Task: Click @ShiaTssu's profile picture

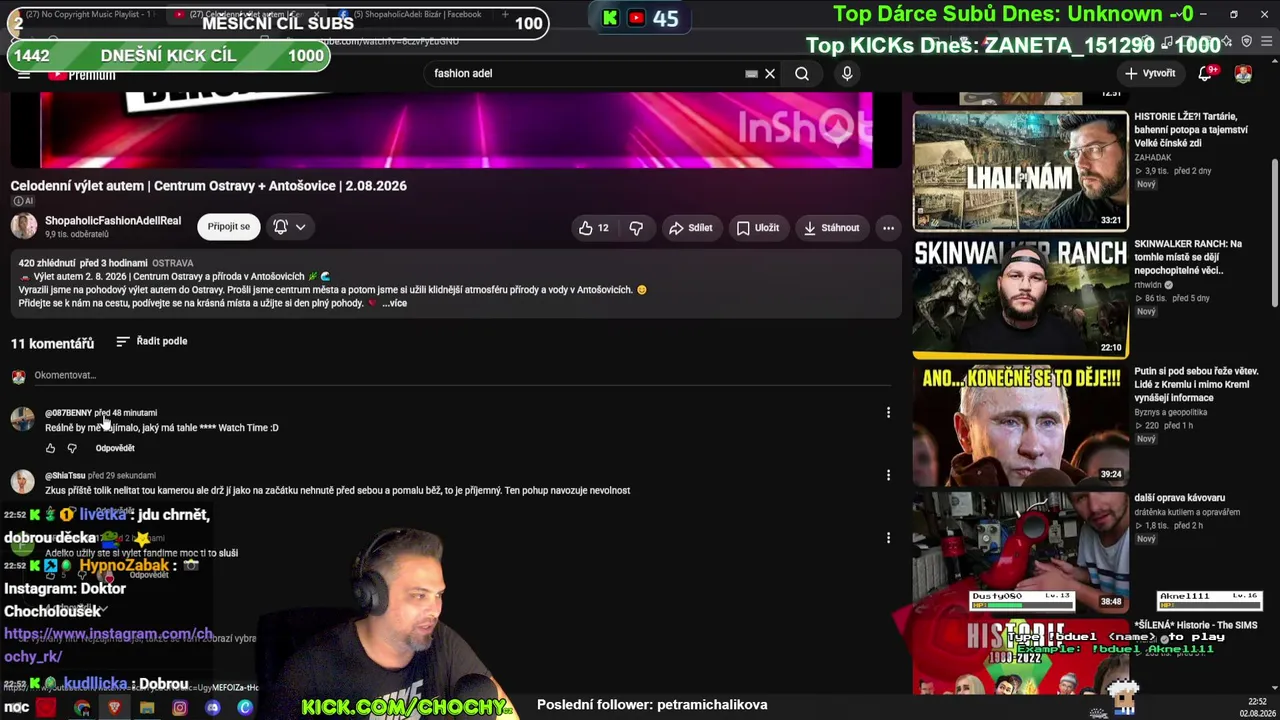Action: click(22, 482)
